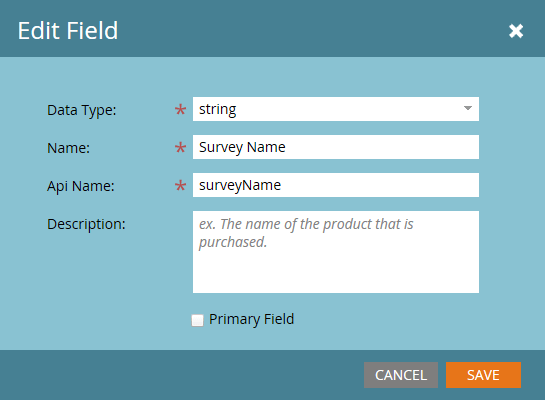Viewport: 545px width, 400px height.
Task: Toggle Primary Field via its text label
Action: (251, 319)
